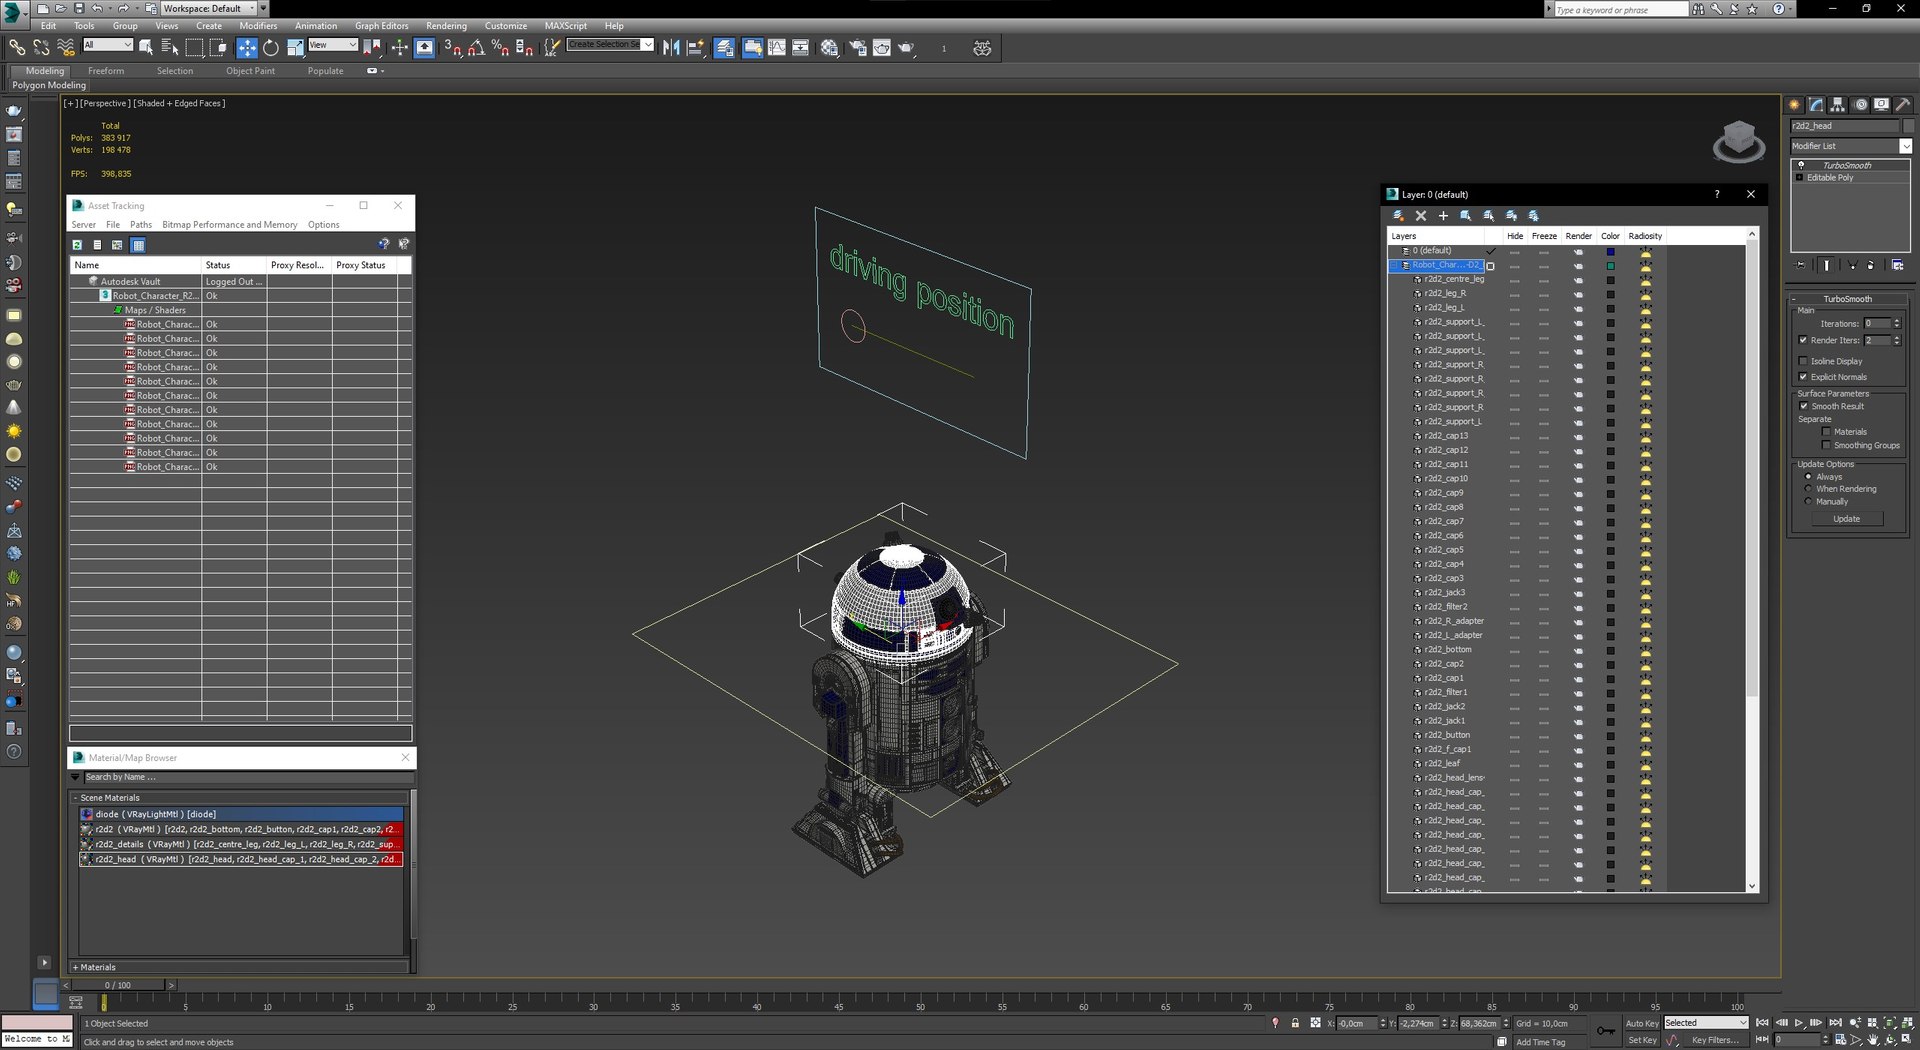The width and height of the screenshot is (1920, 1050).
Task: Toggle Smooth Result checkbox
Action: click(1804, 406)
